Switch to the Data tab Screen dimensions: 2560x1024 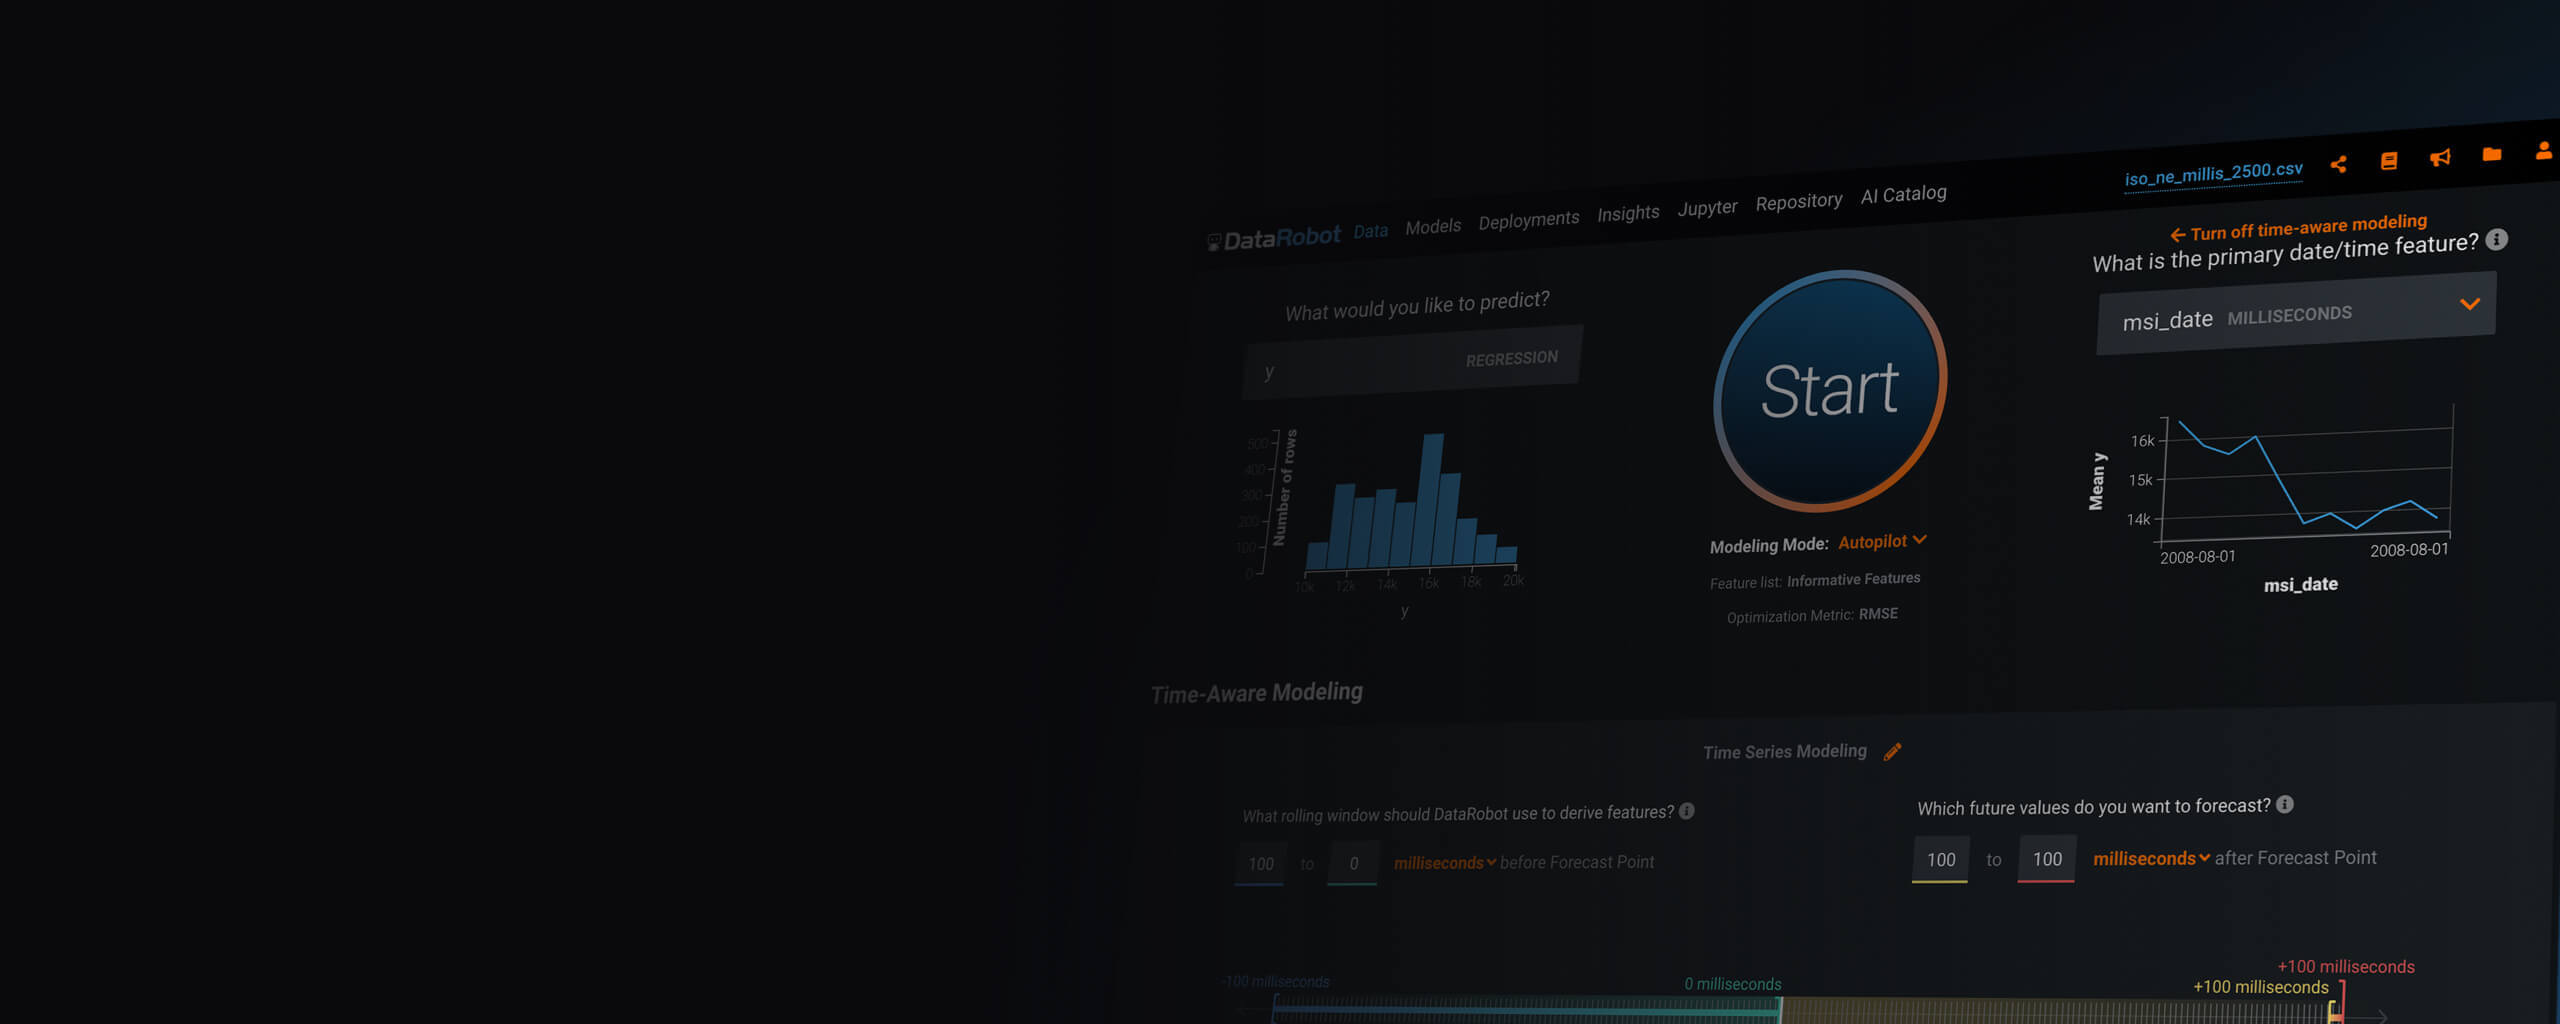coord(1371,231)
